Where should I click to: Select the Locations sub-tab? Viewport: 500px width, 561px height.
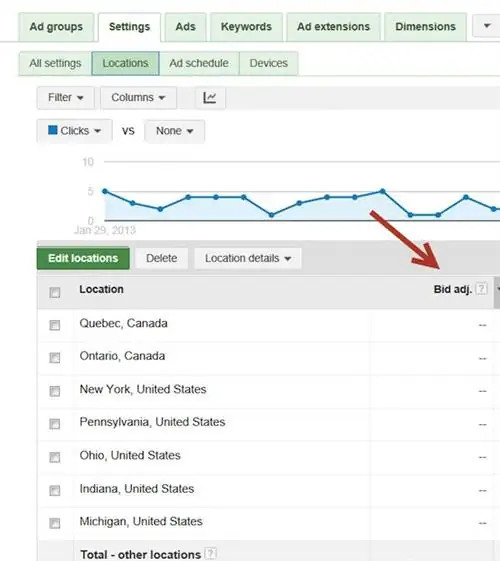pyautogui.click(x=125, y=63)
